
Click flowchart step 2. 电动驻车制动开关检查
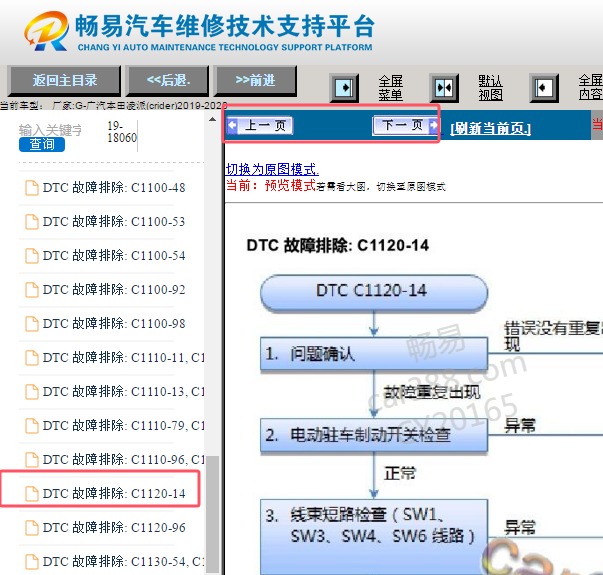(374, 435)
